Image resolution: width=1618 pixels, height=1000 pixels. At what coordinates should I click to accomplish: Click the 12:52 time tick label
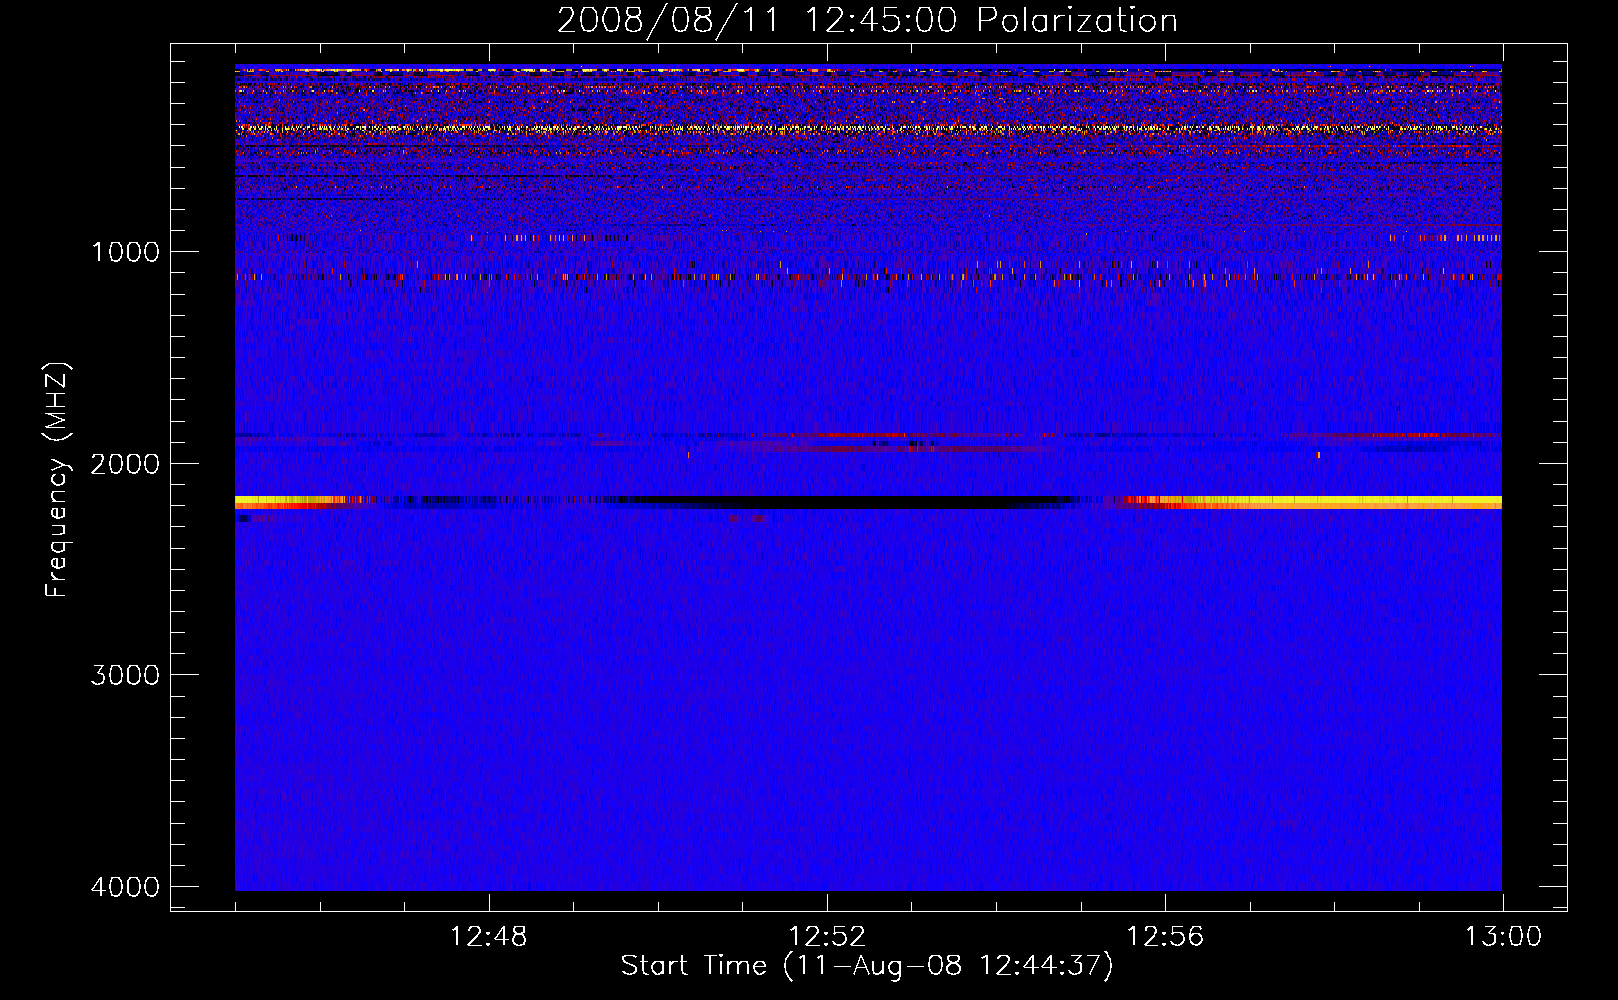pyautogui.click(x=827, y=937)
